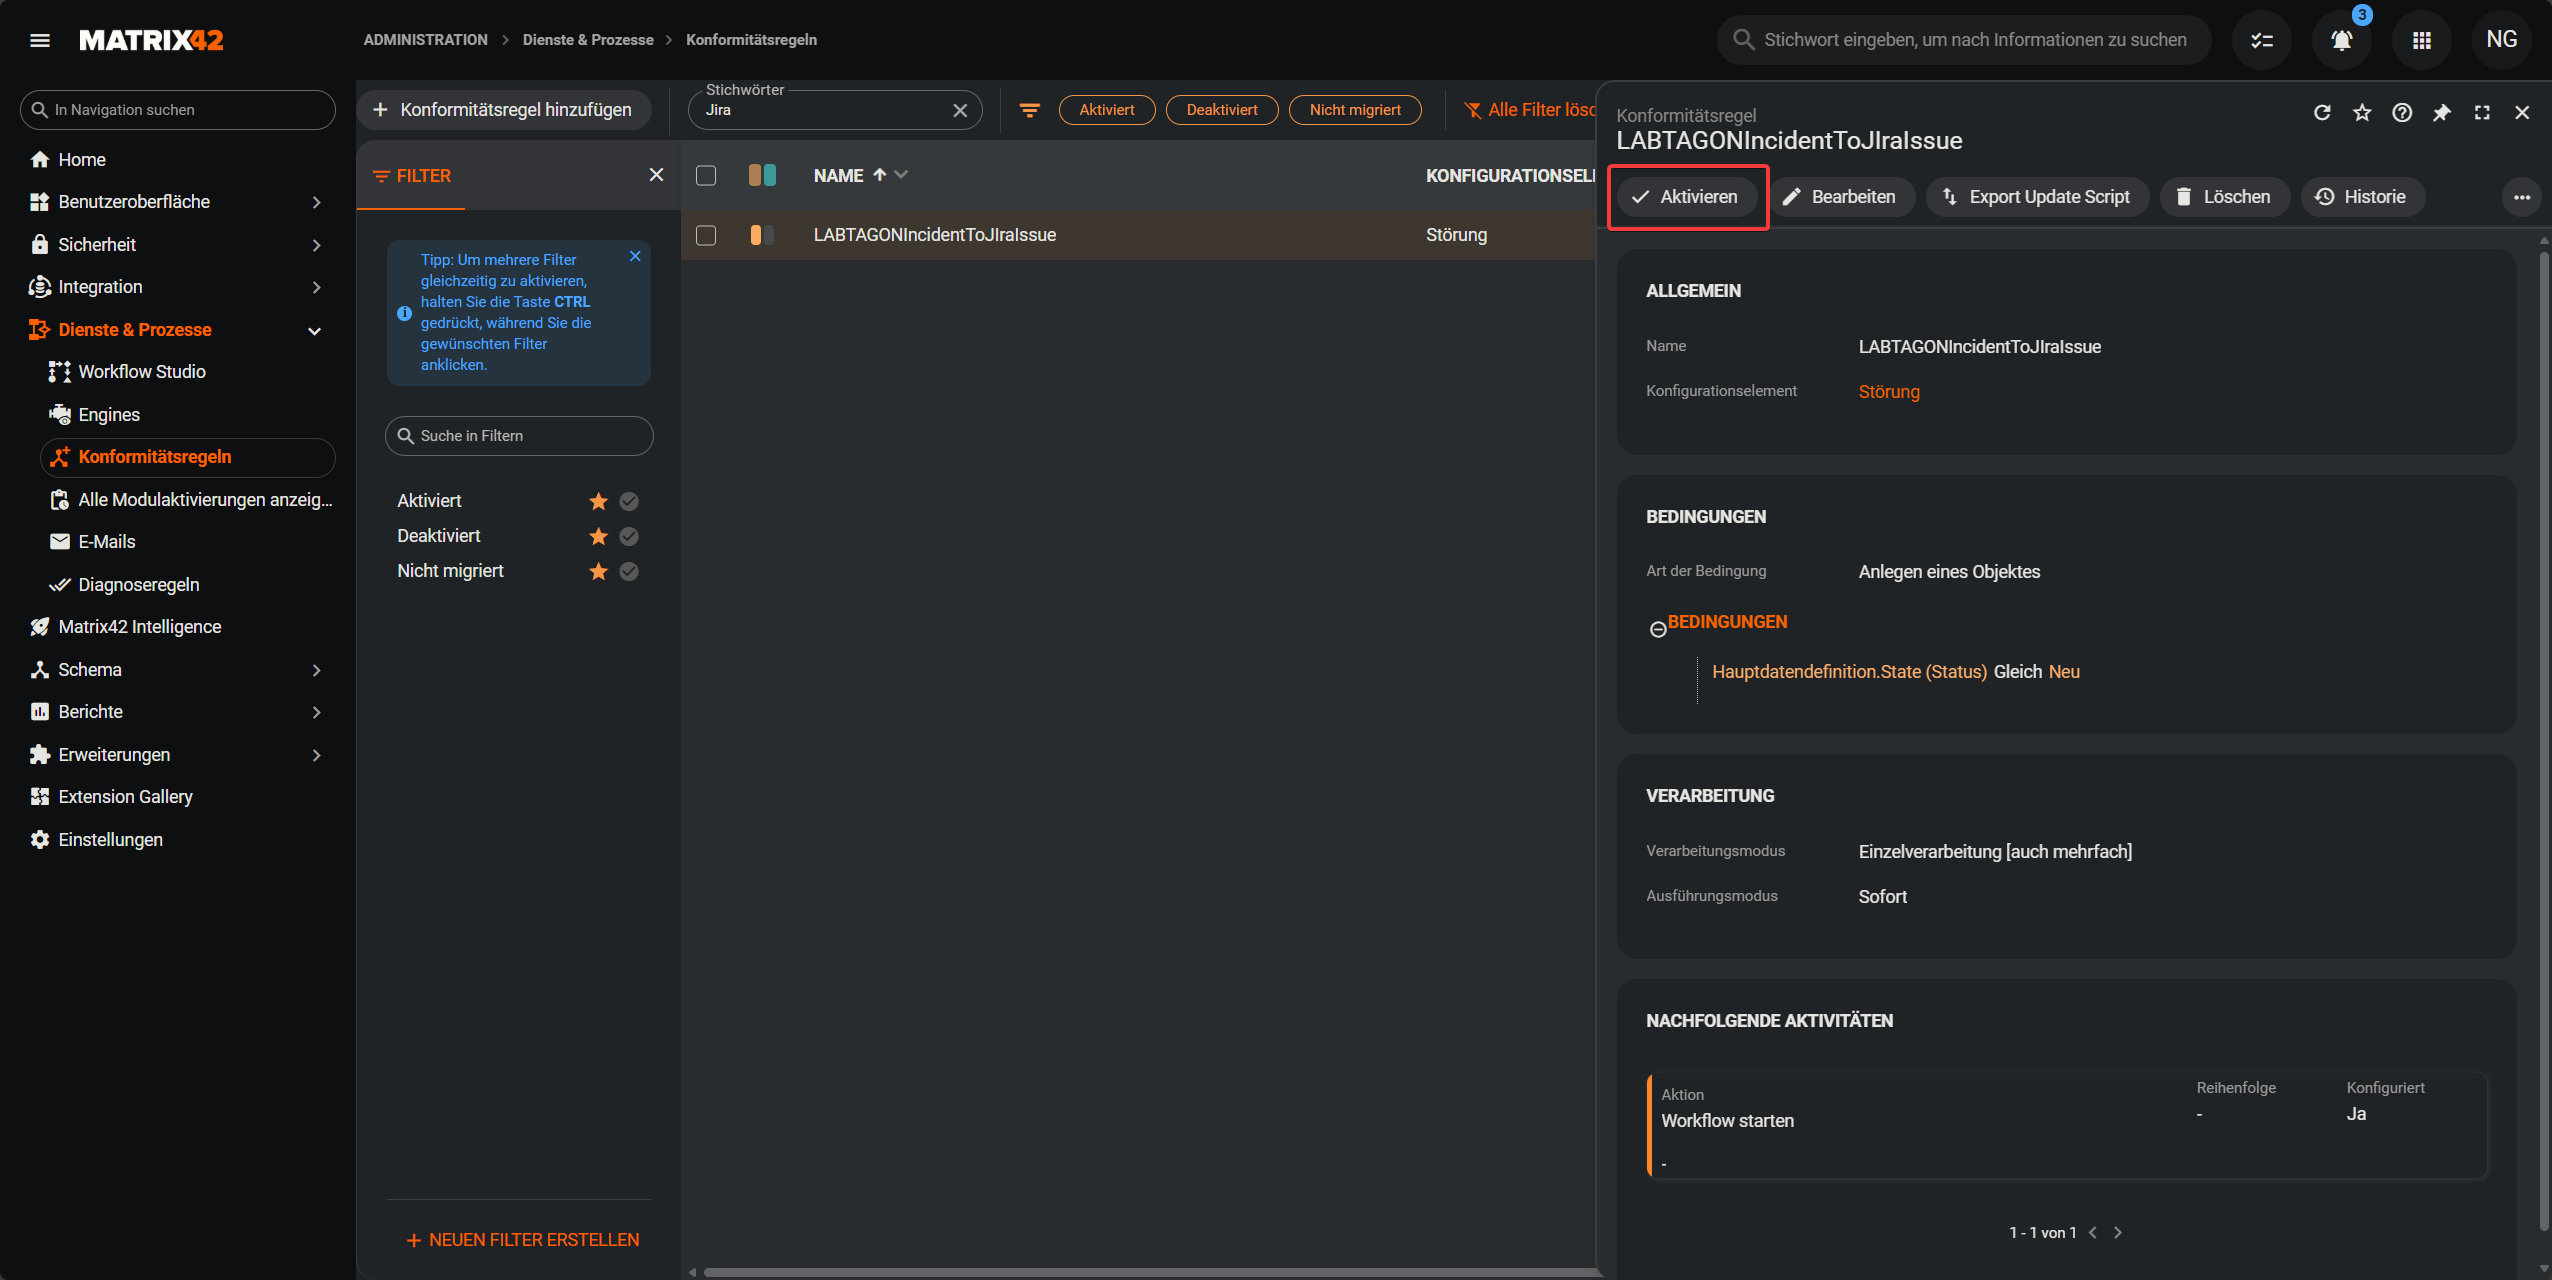The image size is (2552, 1280).
Task: Mark rule as favorite with star icon
Action: click(2362, 112)
